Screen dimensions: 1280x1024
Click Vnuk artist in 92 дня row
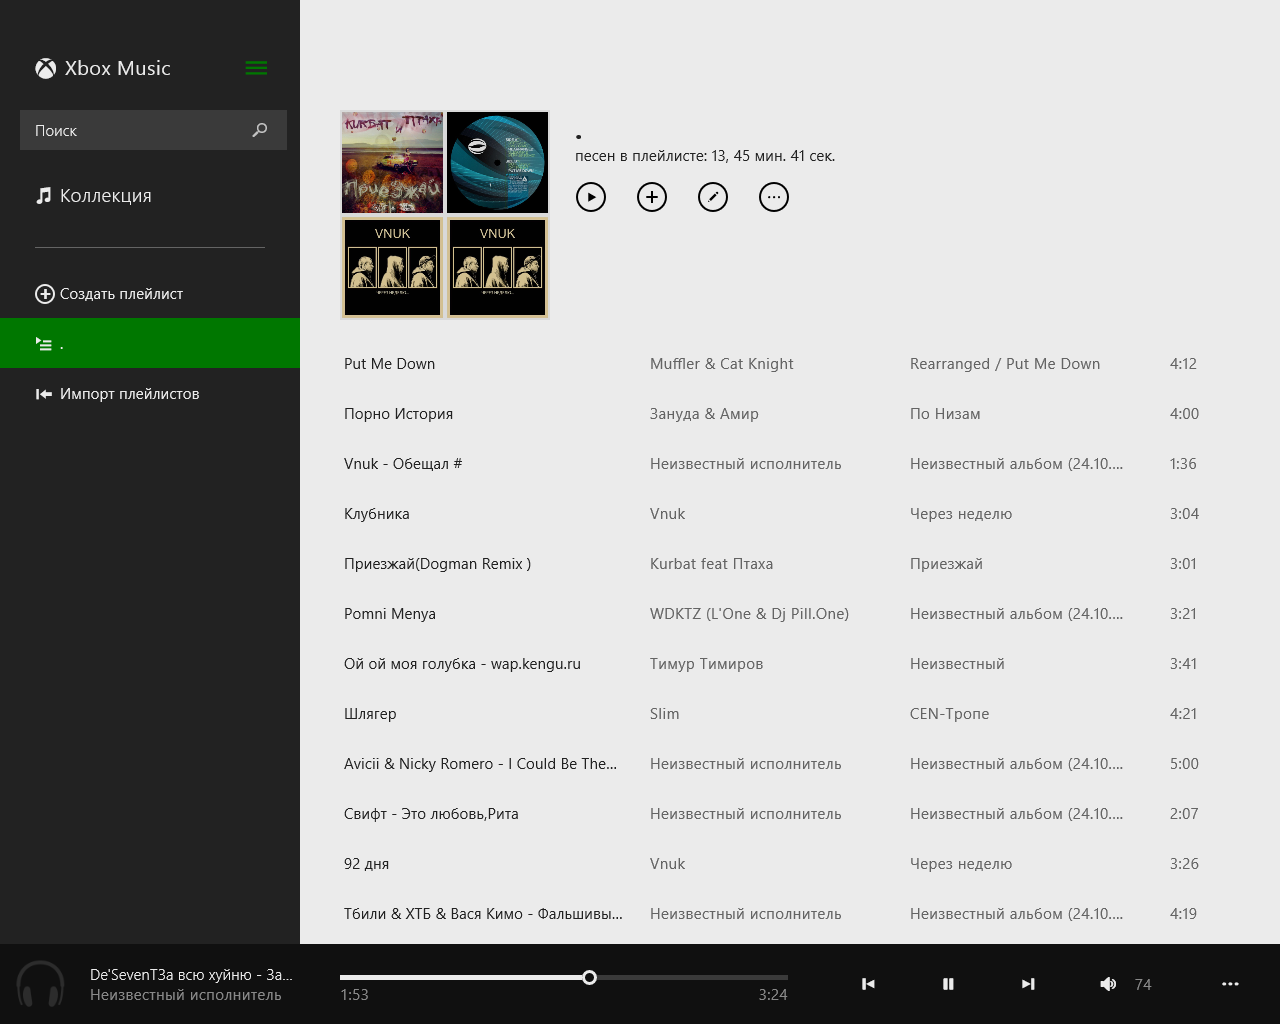(667, 864)
